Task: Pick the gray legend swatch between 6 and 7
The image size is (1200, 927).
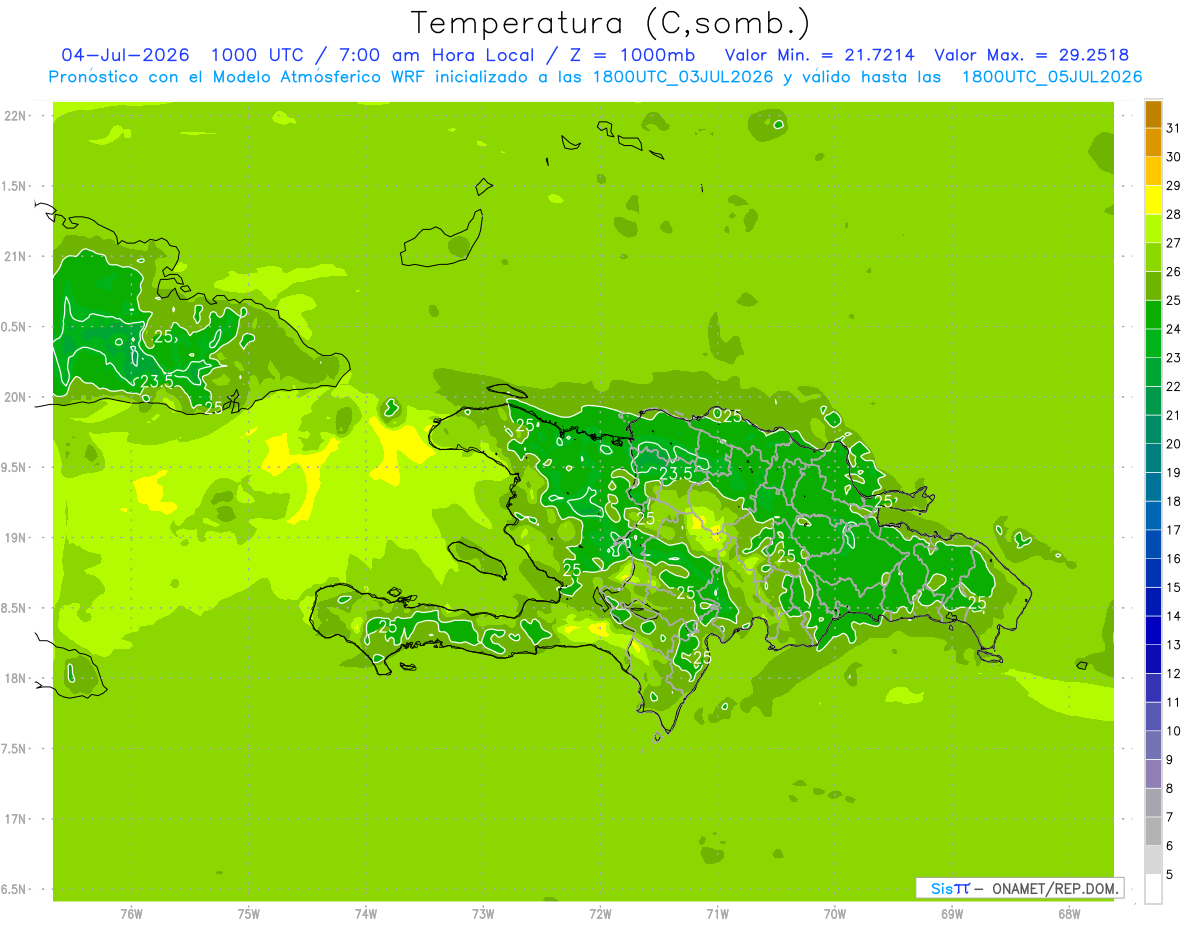Action: click(1153, 832)
